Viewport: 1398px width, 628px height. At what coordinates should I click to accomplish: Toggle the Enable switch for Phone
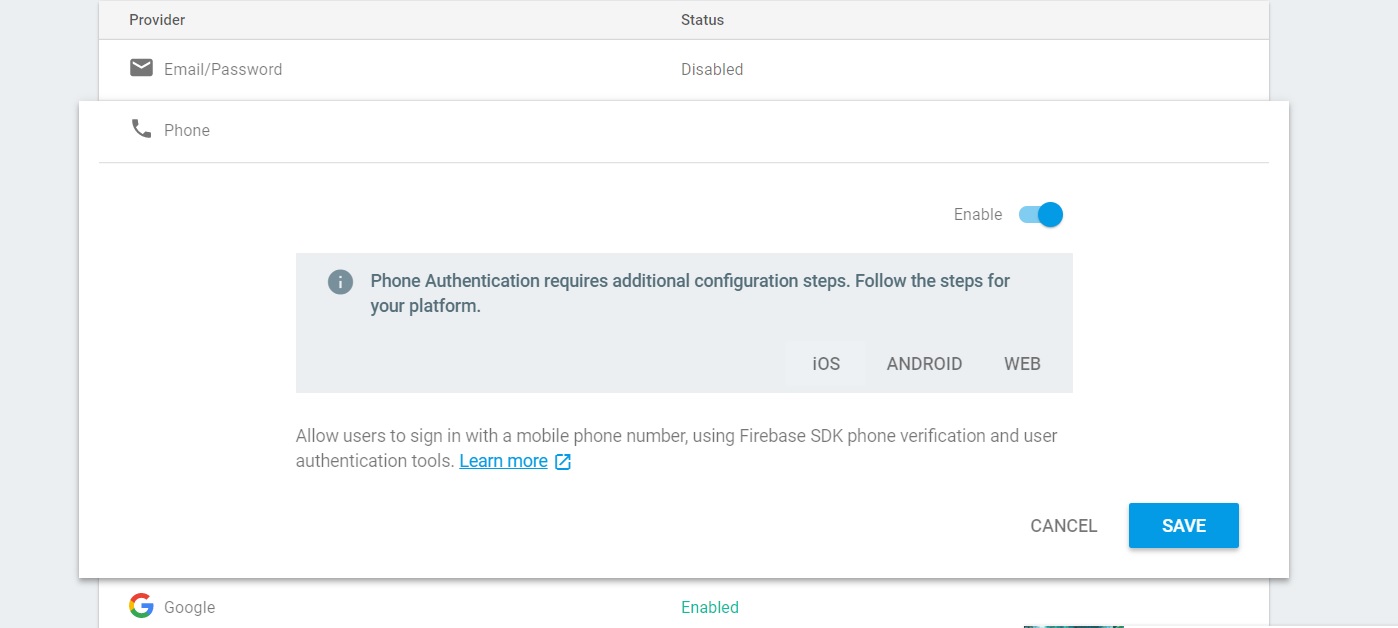(1041, 215)
